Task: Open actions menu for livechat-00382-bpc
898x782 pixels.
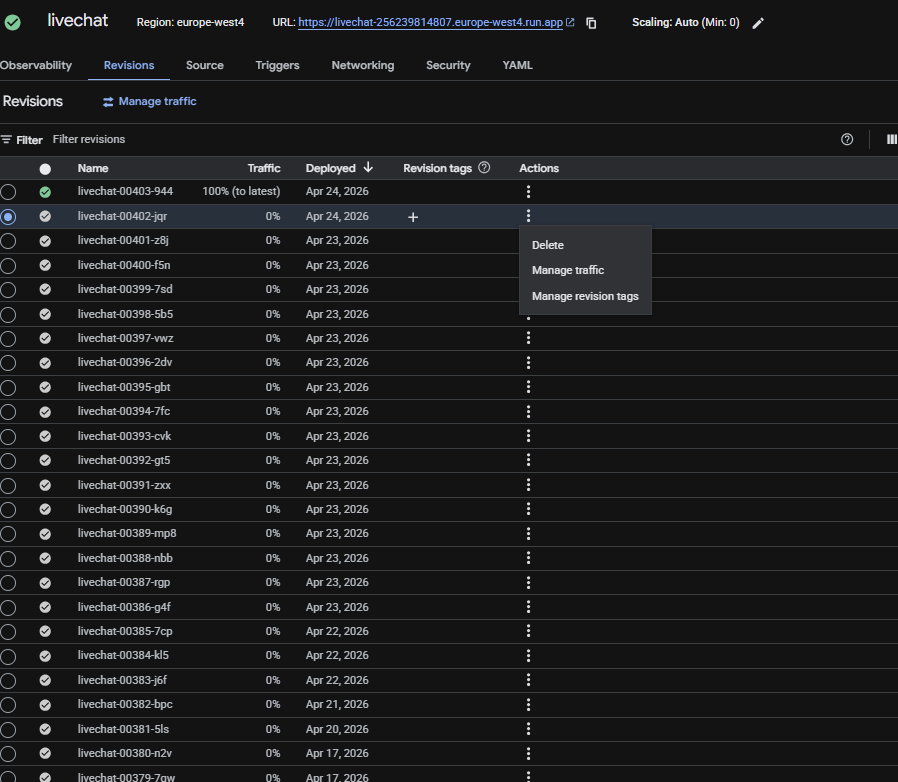Action: click(528, 705)
